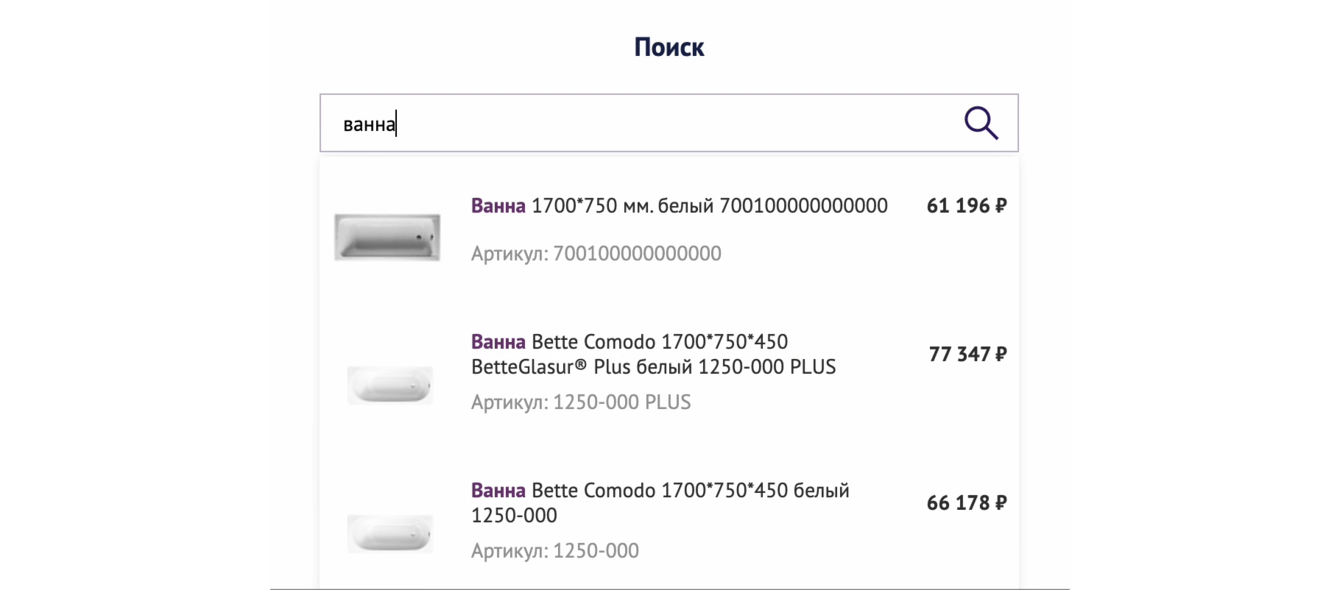
Task: Focus the search field containing "ванна"
Action: tap(640, 124)
